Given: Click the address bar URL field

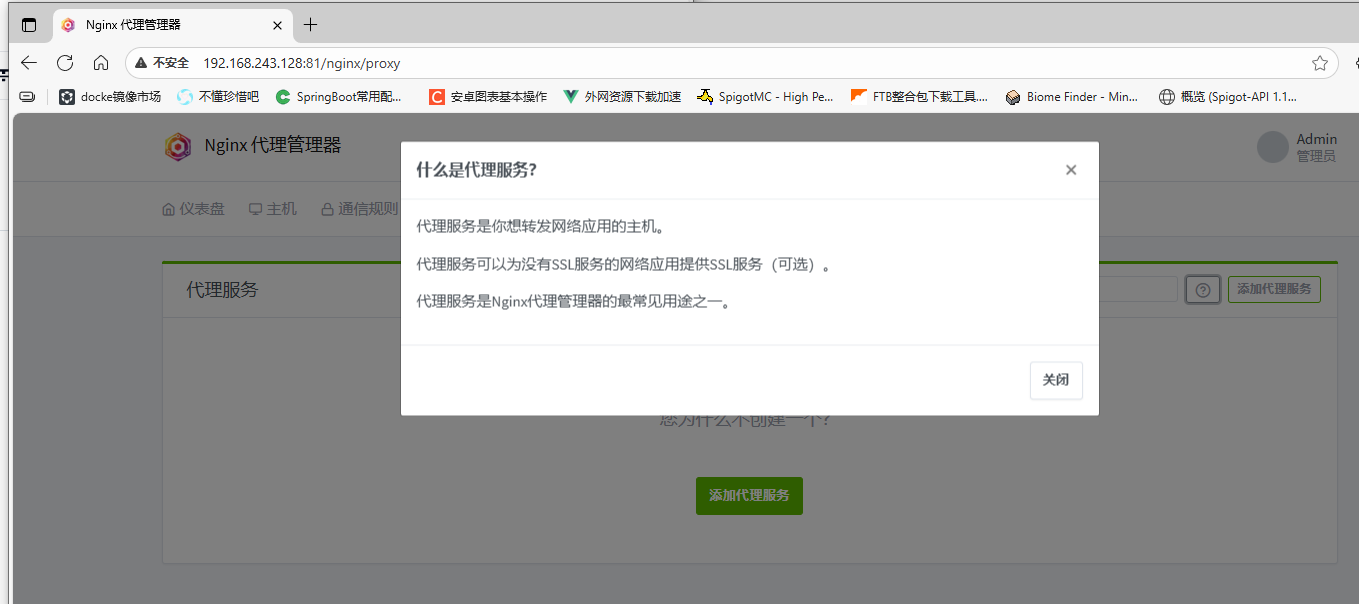Looking at the screenshot, I should click(x=700, y=63).
